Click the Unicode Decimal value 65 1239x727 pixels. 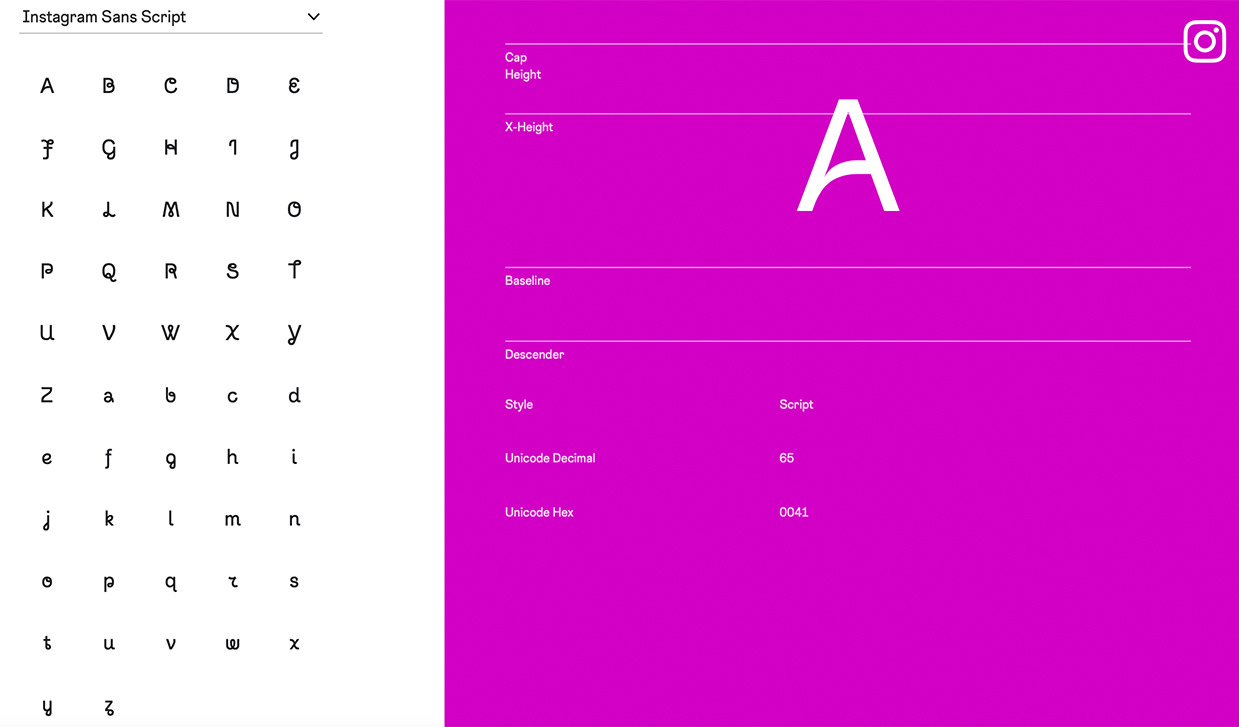tap(787, 458)
